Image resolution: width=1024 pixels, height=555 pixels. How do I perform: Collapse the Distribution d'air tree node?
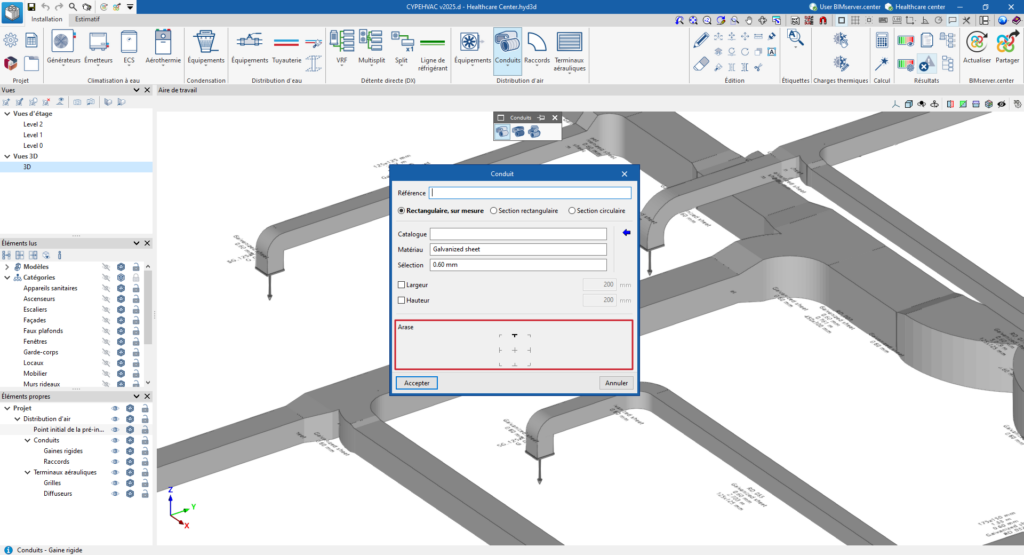click(17, 419)
